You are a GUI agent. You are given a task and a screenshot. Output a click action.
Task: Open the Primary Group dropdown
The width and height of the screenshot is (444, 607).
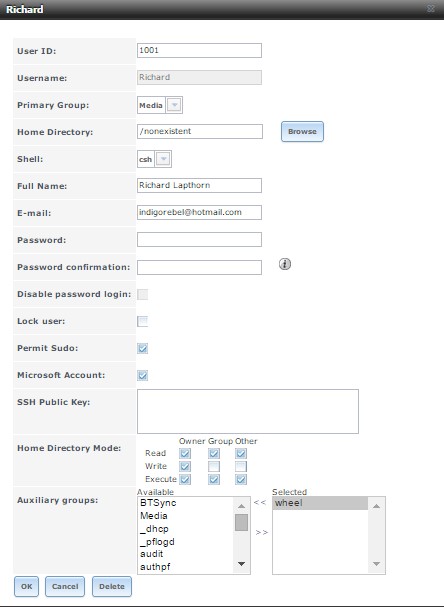174,105
